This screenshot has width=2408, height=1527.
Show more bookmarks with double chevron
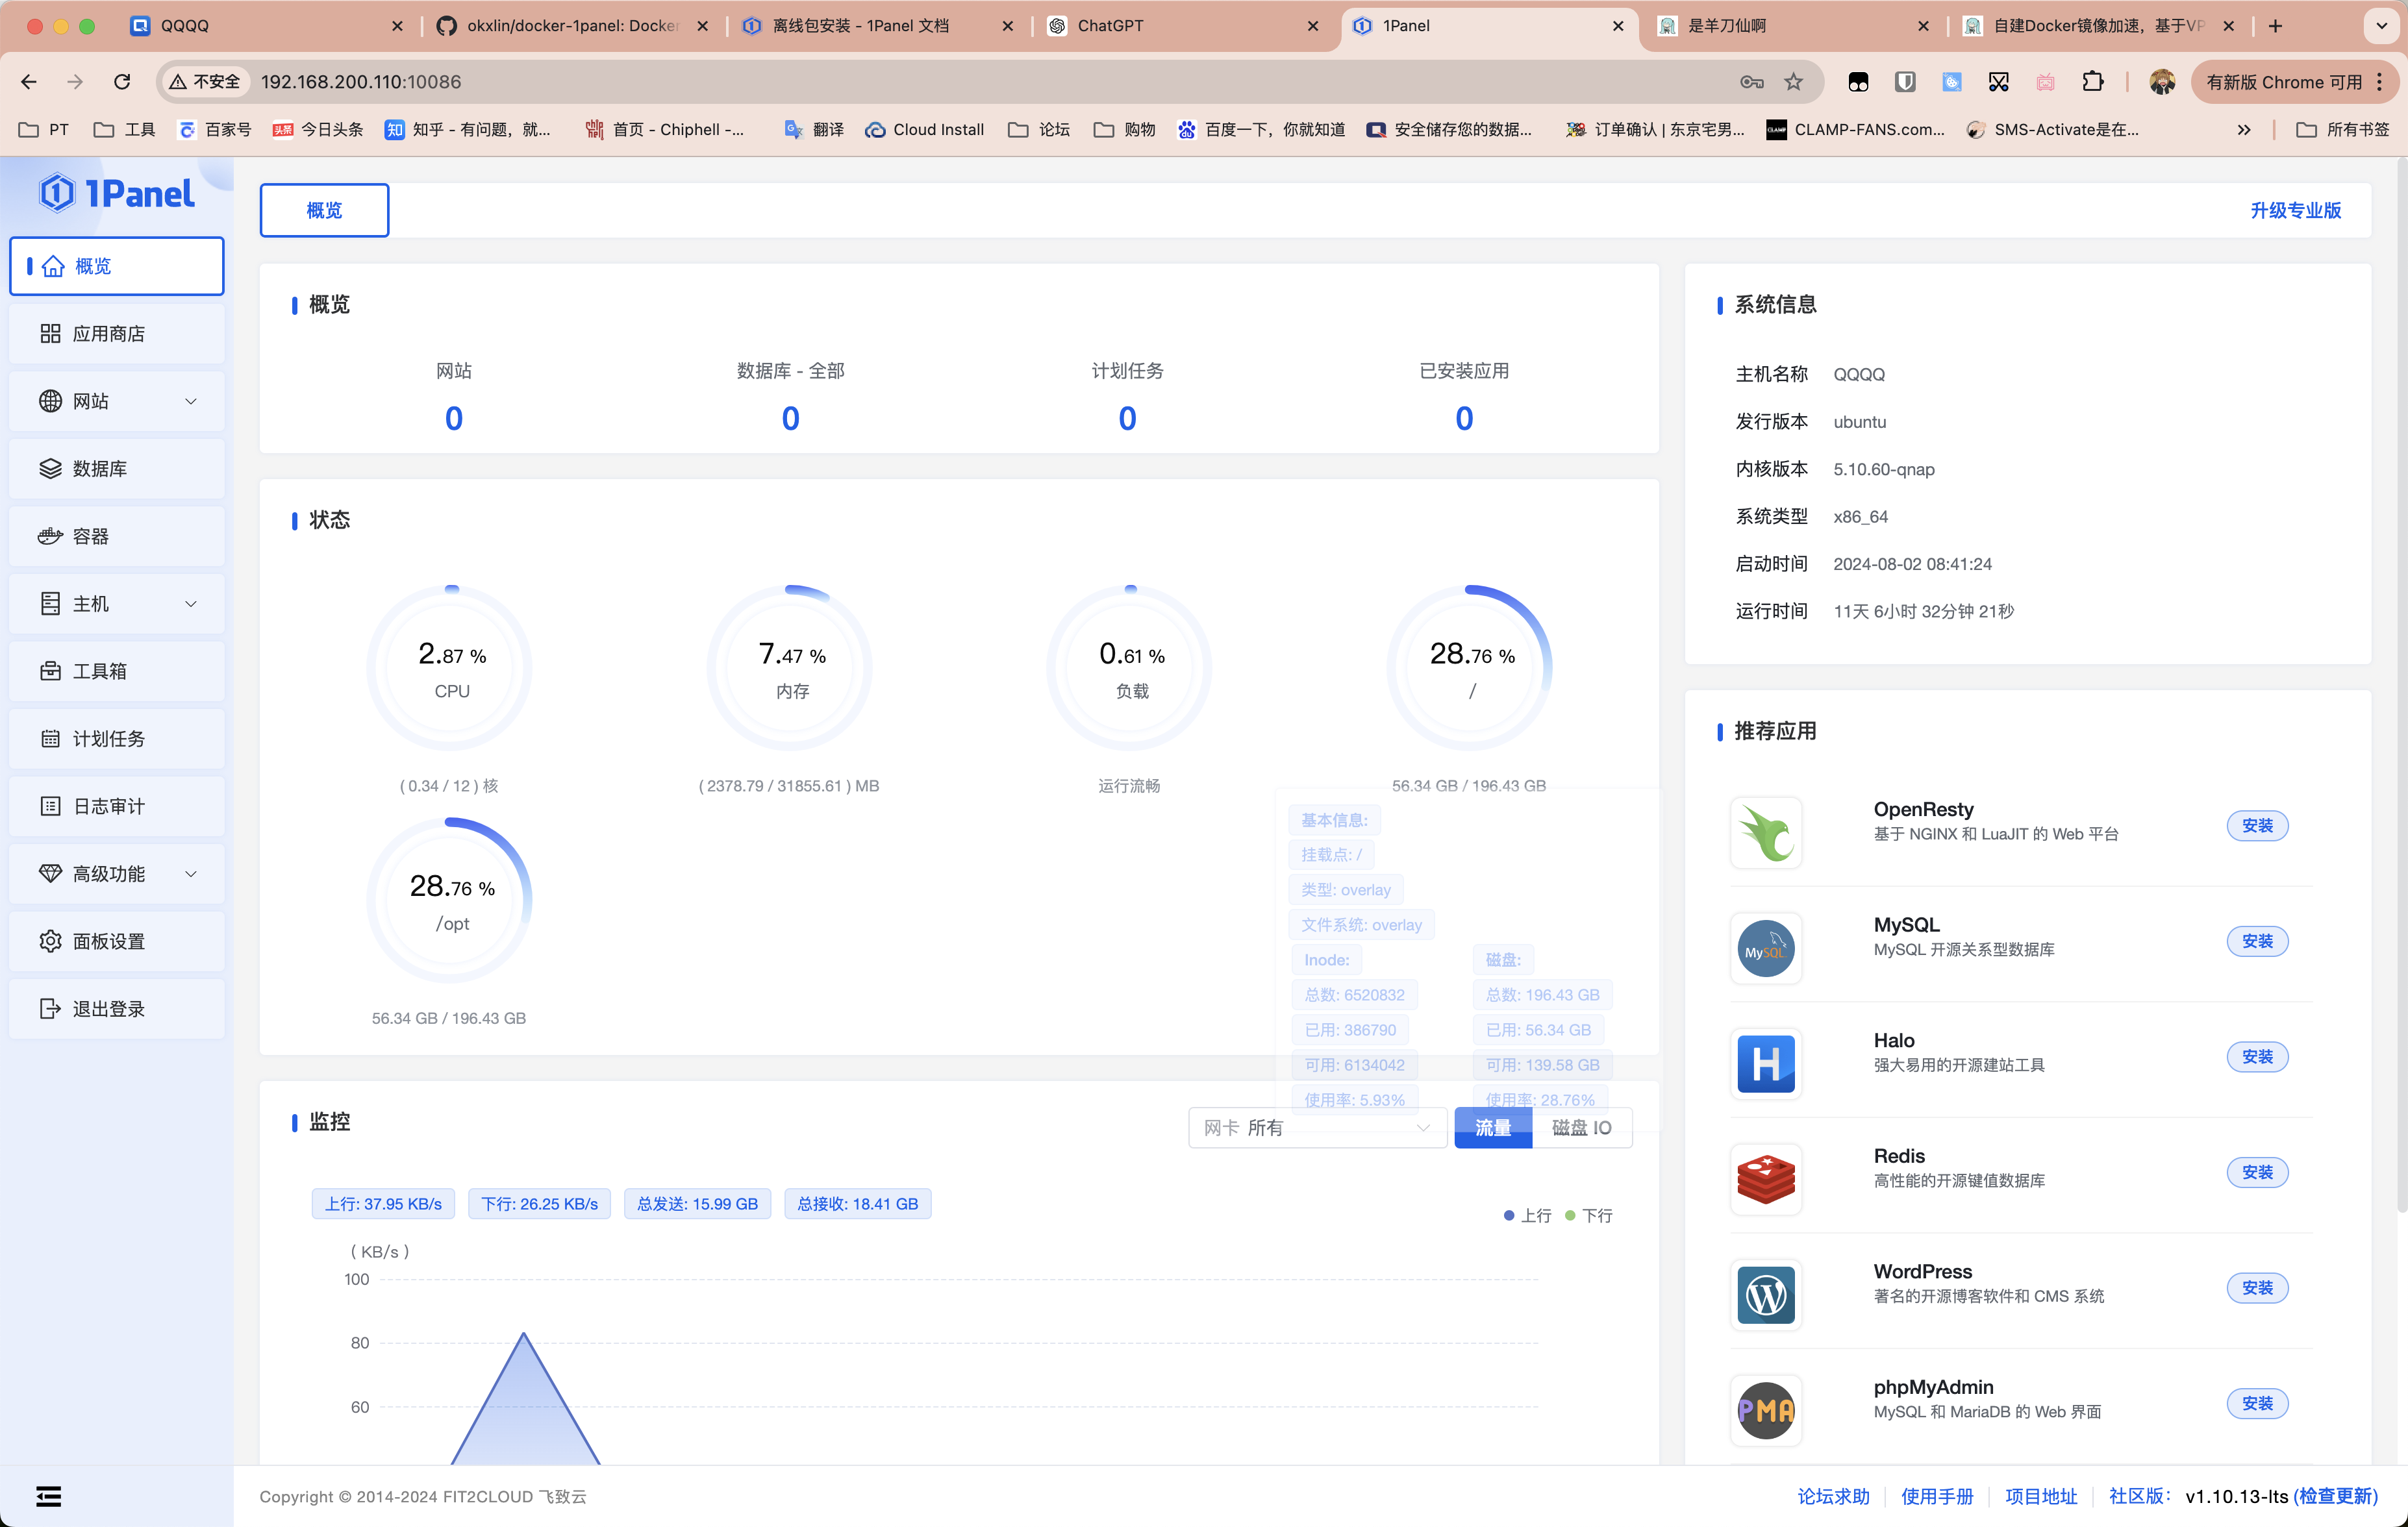(2244, 130)
